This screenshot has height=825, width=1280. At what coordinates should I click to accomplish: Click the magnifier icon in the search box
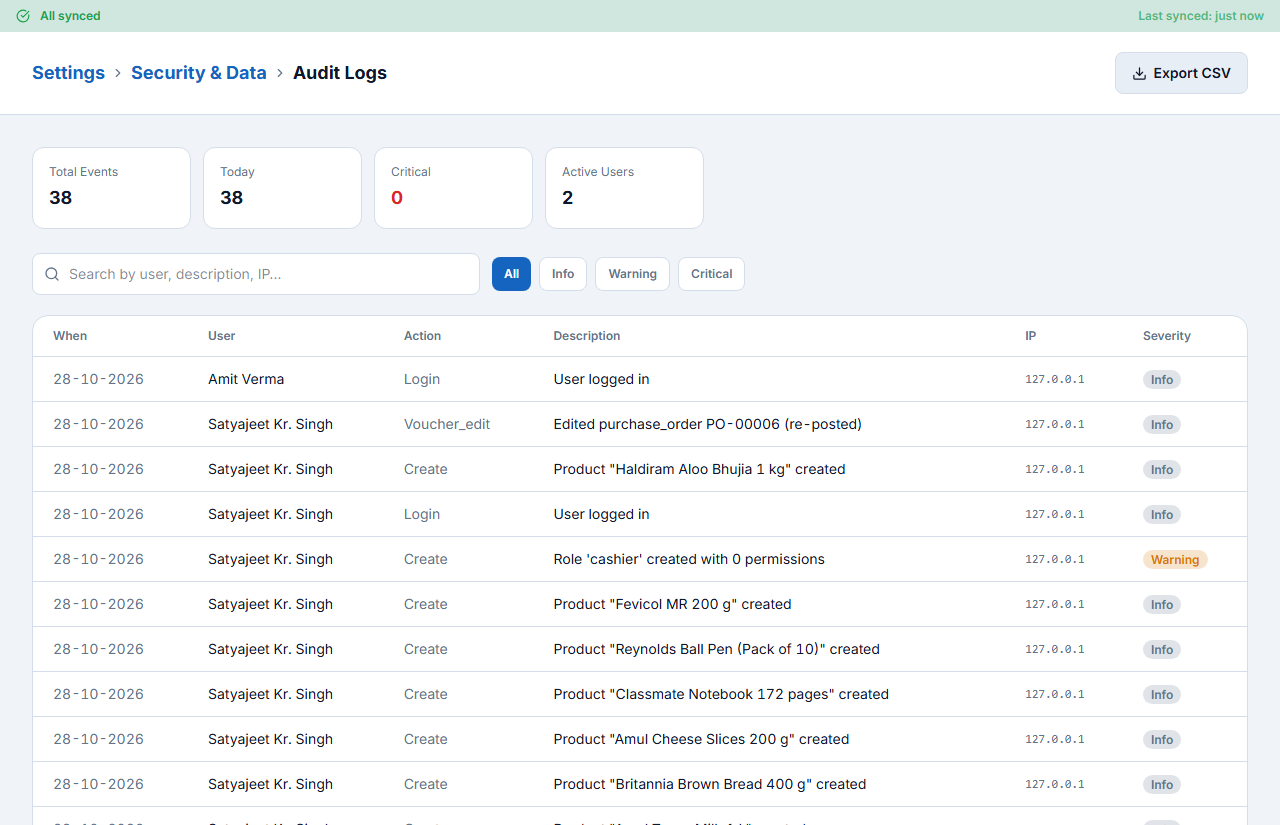tap(53, 274)
